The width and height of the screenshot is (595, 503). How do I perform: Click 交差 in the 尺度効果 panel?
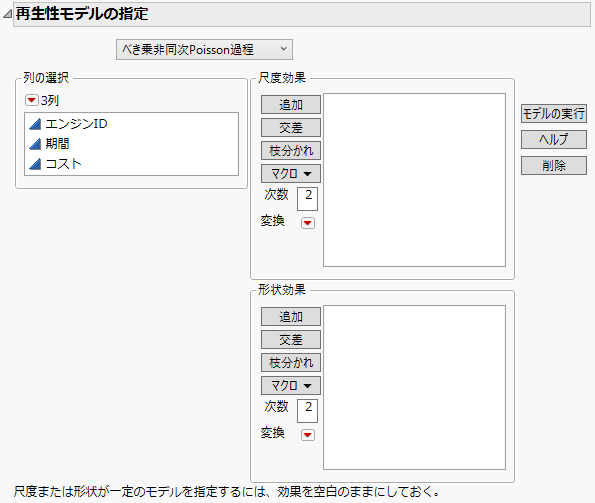[x=291, y=127]
